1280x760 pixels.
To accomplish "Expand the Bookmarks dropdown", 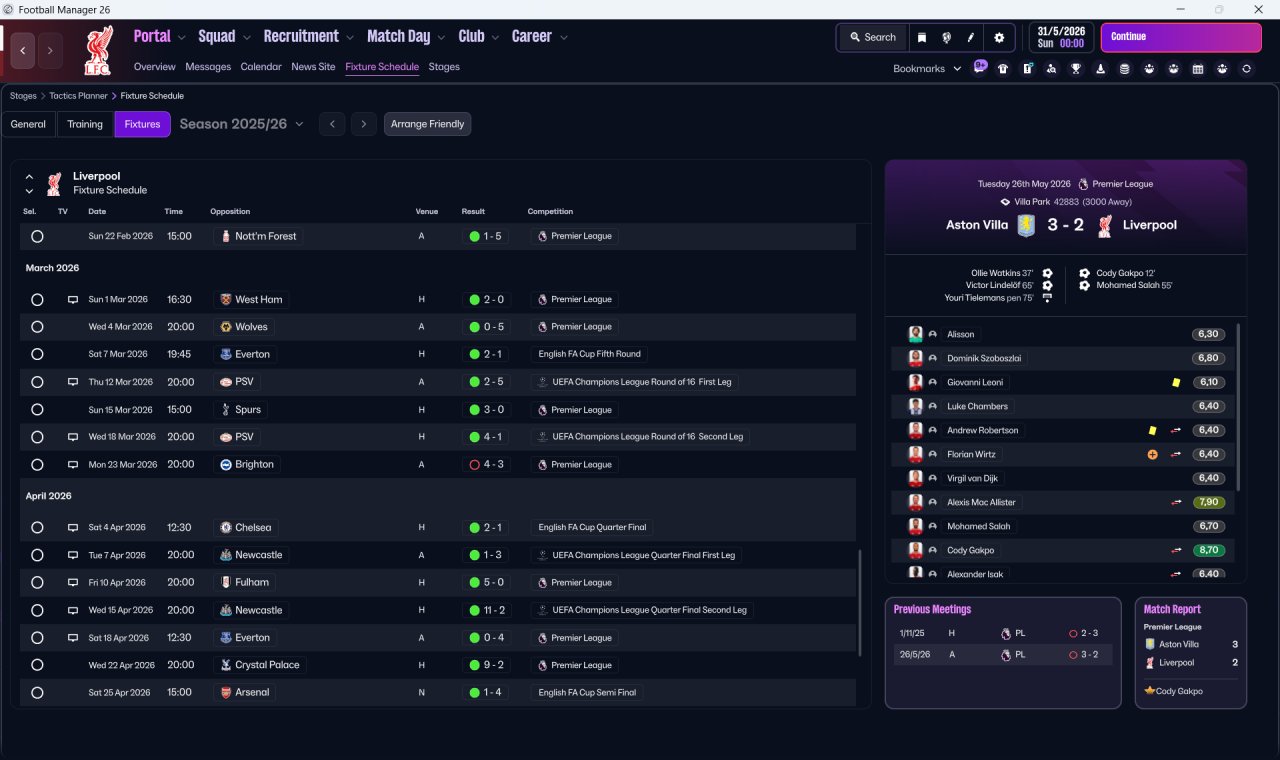I will coord(927,69).
